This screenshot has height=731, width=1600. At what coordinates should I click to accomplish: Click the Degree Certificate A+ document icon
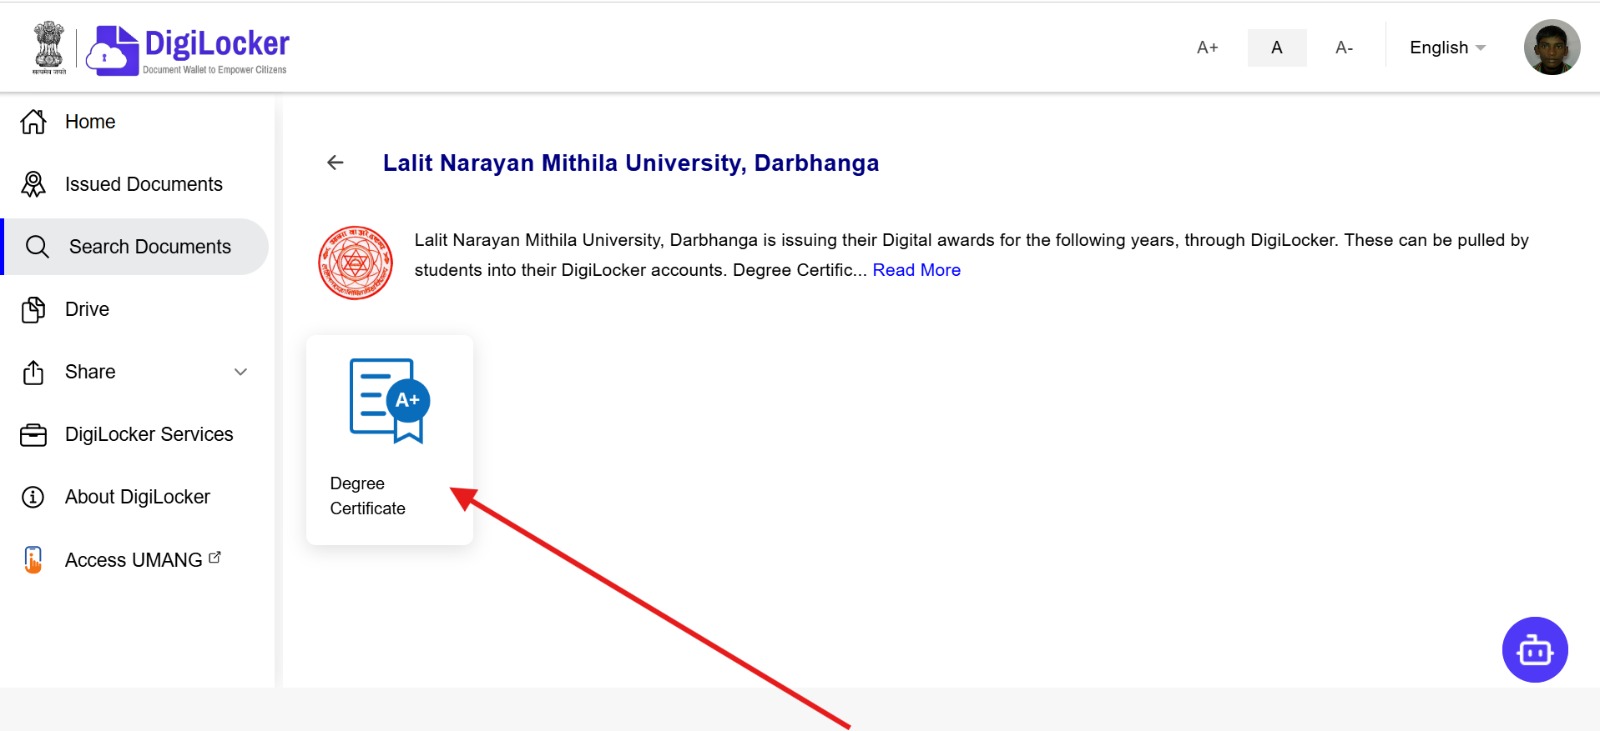[389, 401]
